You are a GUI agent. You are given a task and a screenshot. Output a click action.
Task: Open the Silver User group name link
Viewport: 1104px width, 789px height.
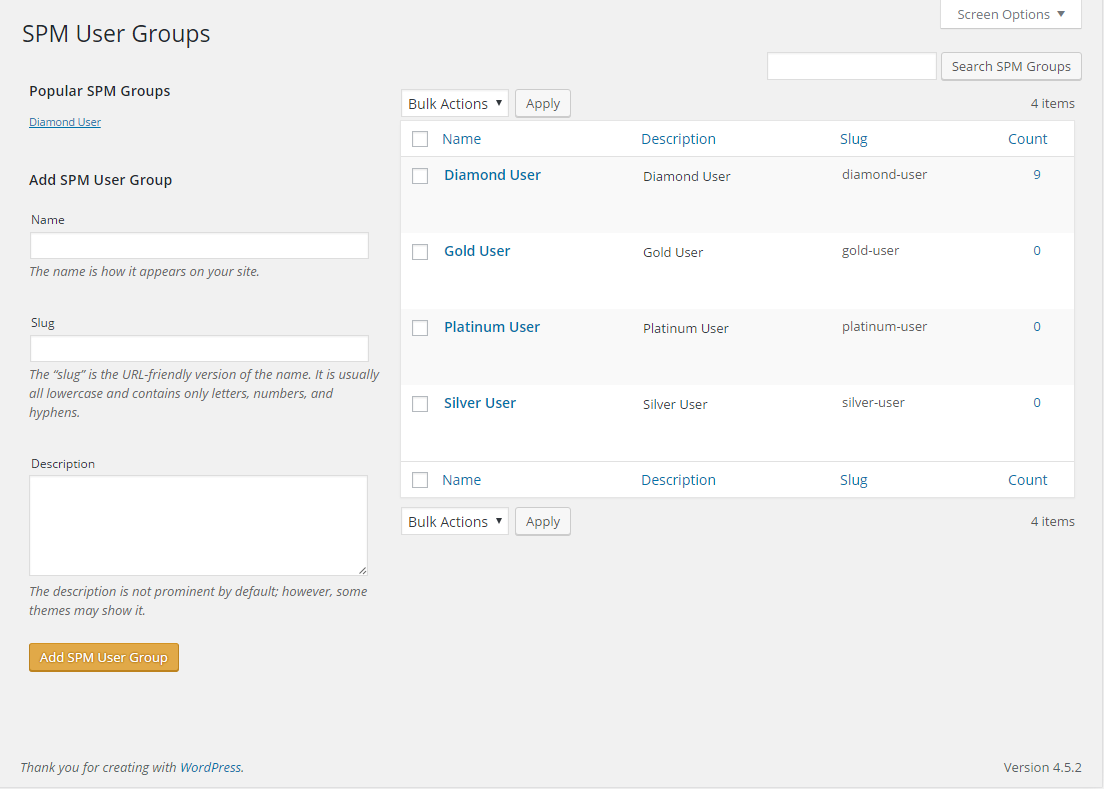point(479,403)
